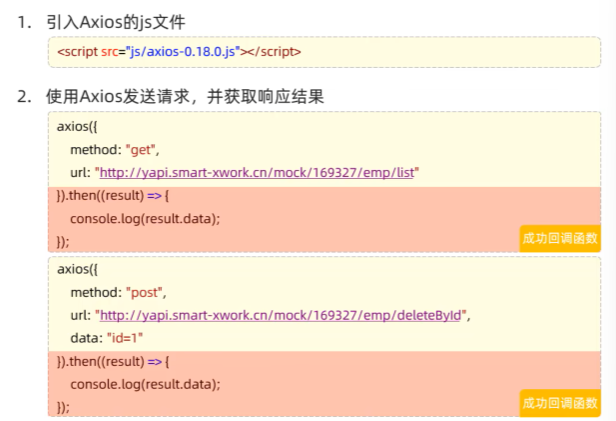Screen dimensions: 616x421
Task: Click the second 成功回调函数 label
Action: tap(560, 403)
